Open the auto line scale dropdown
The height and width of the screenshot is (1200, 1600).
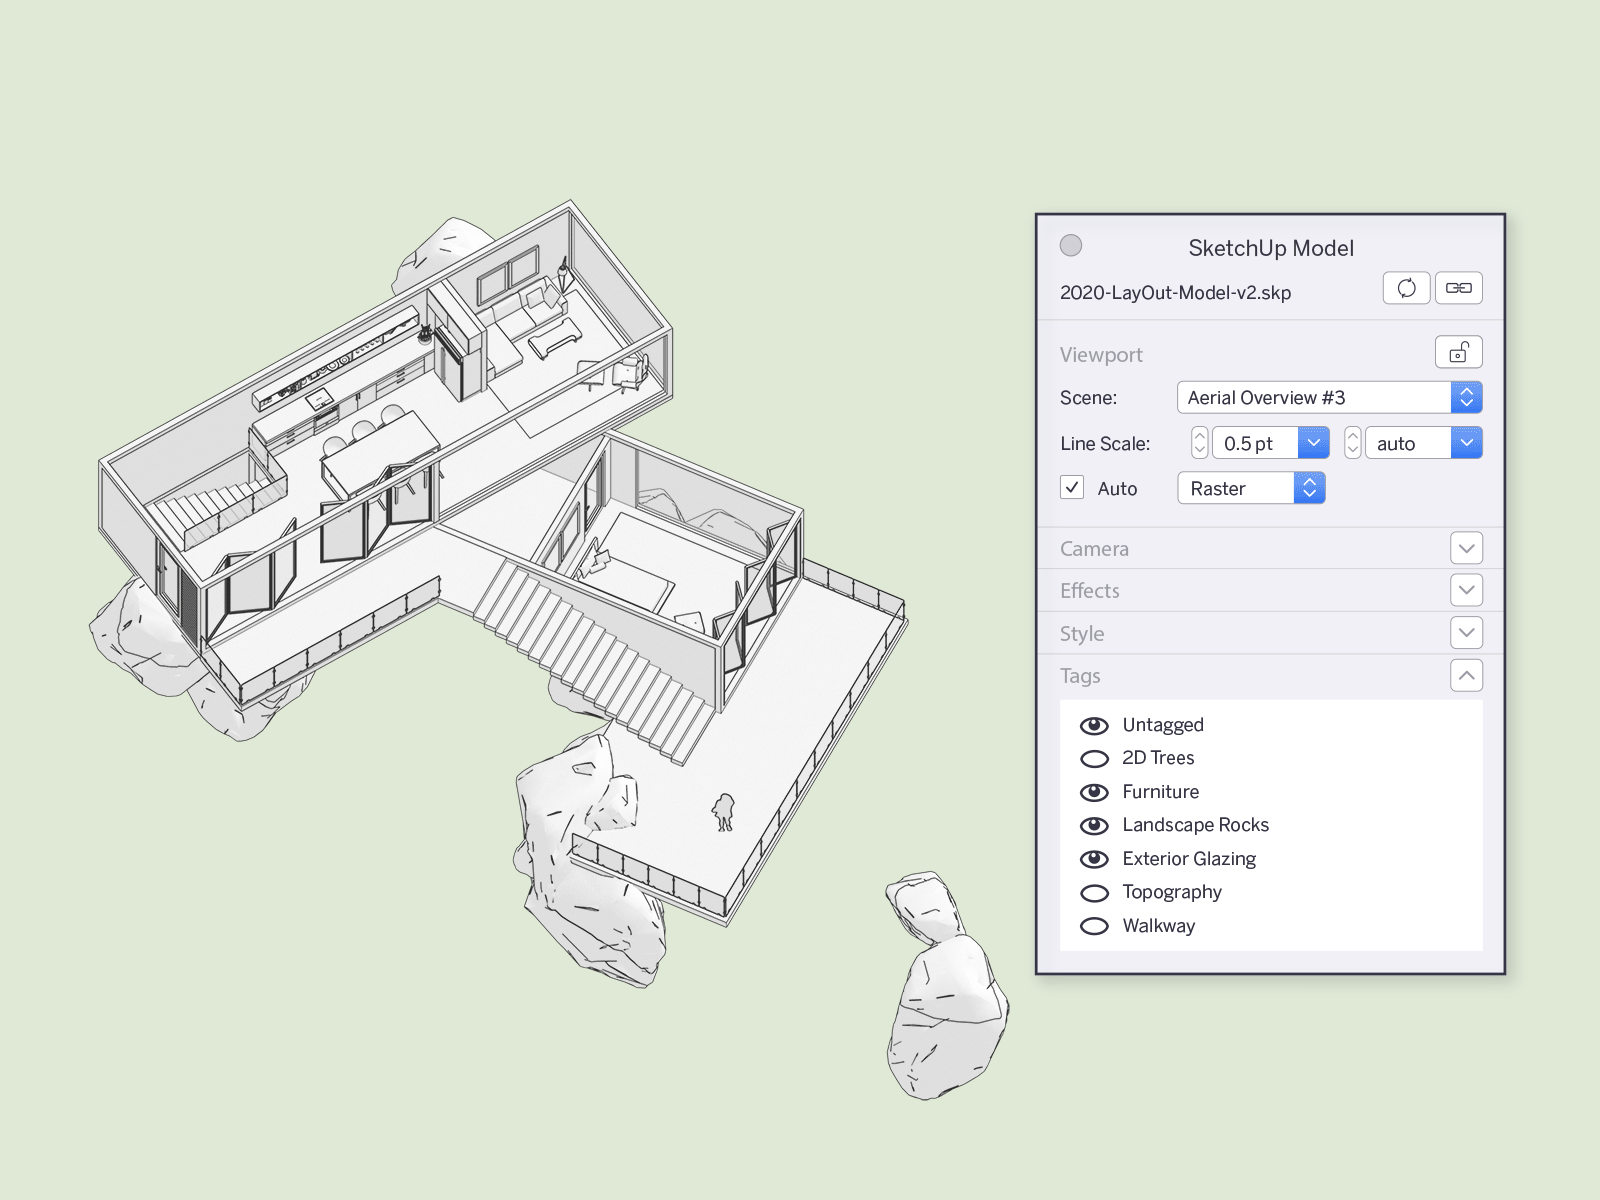[1466, 442]
